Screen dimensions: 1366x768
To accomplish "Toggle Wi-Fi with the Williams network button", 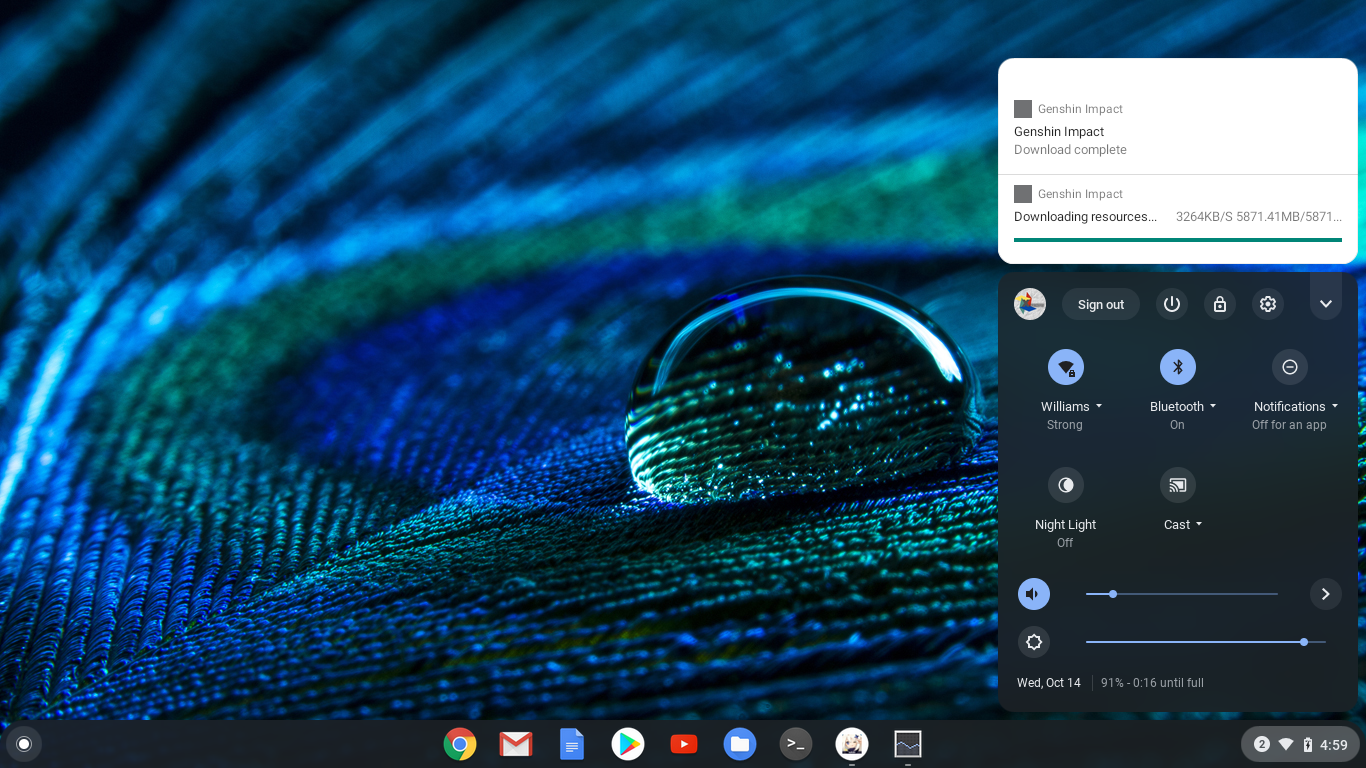I will 1066,367.
